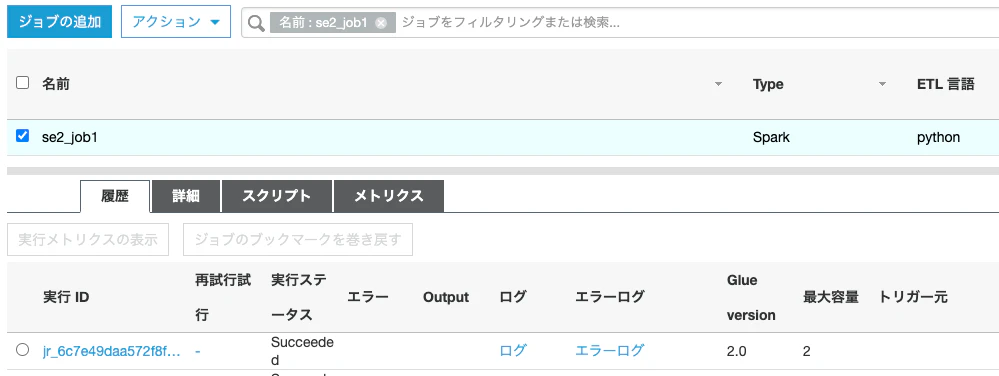Open the アクション dropdown menu

pos(176,22)
